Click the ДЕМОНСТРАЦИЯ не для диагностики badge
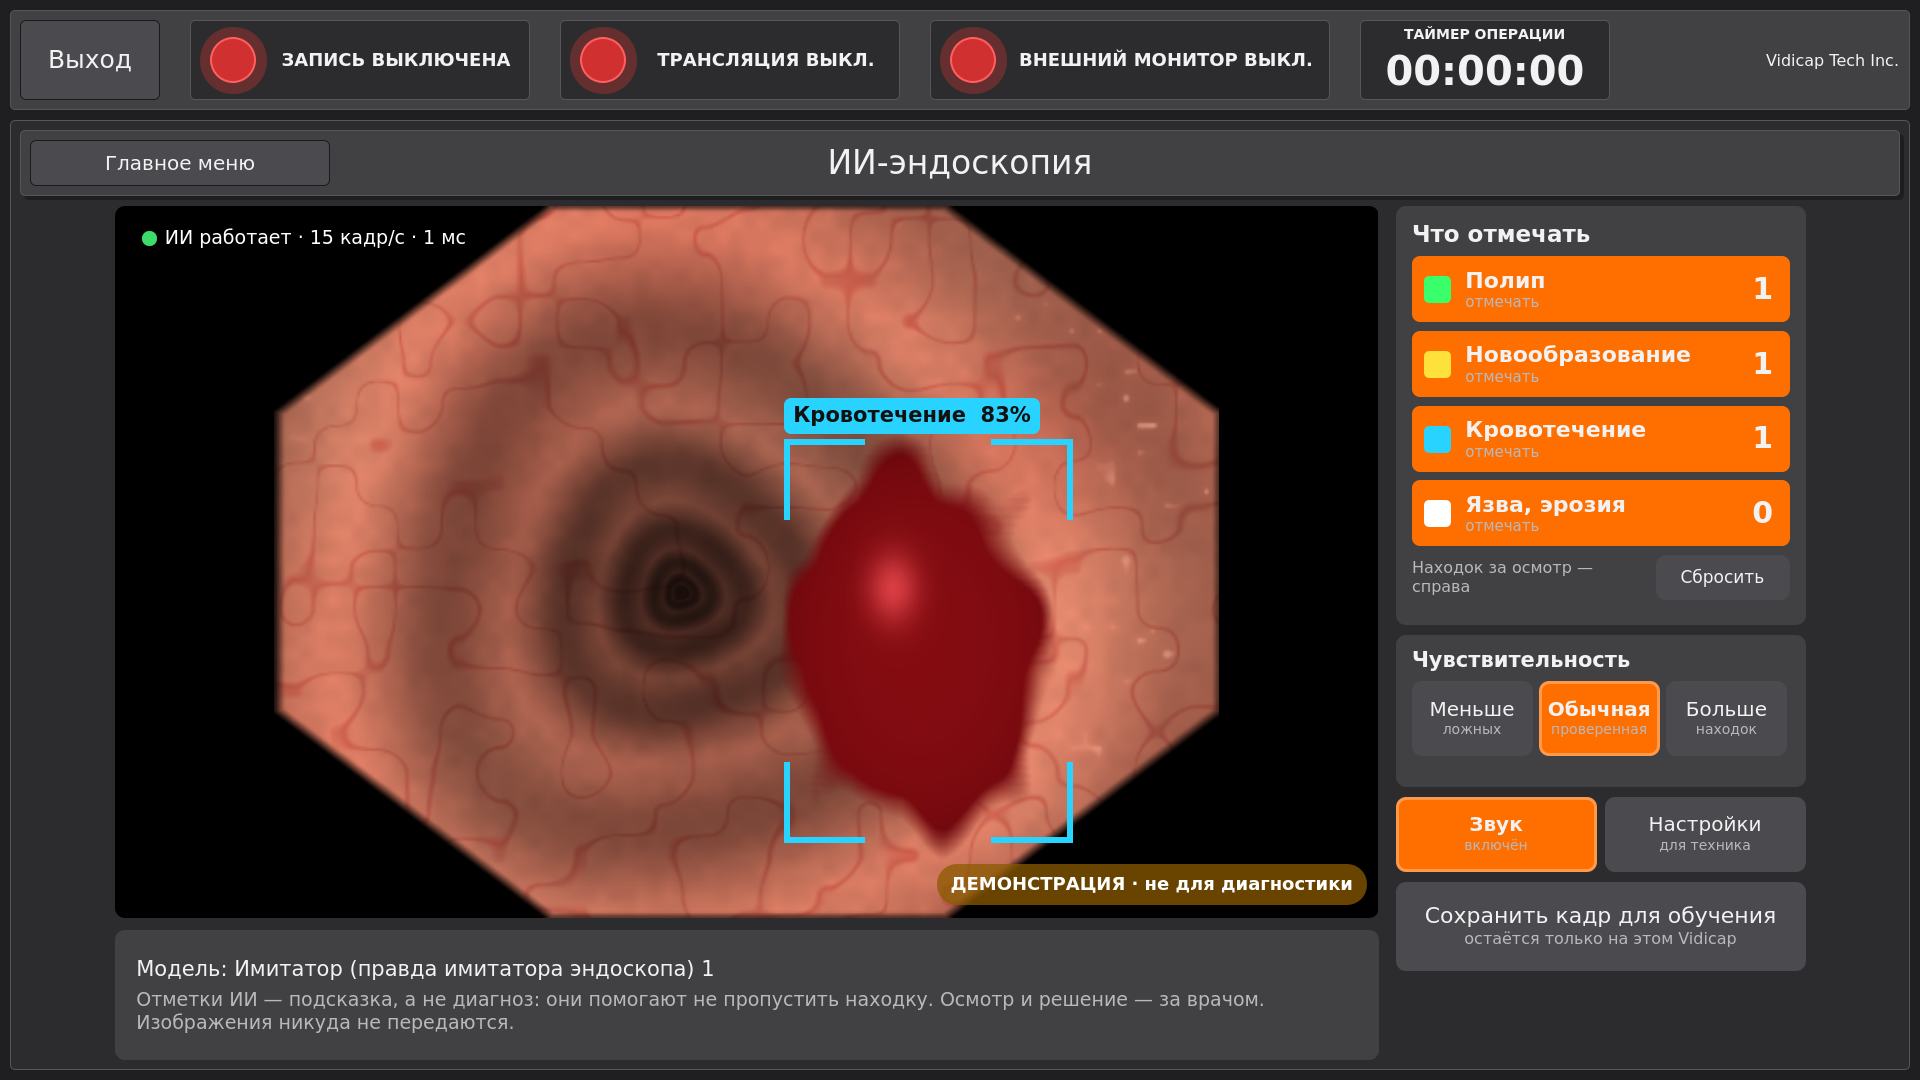This screenshot has width=1920, height=1080. pyautogui.click(x=1151, y=884)
